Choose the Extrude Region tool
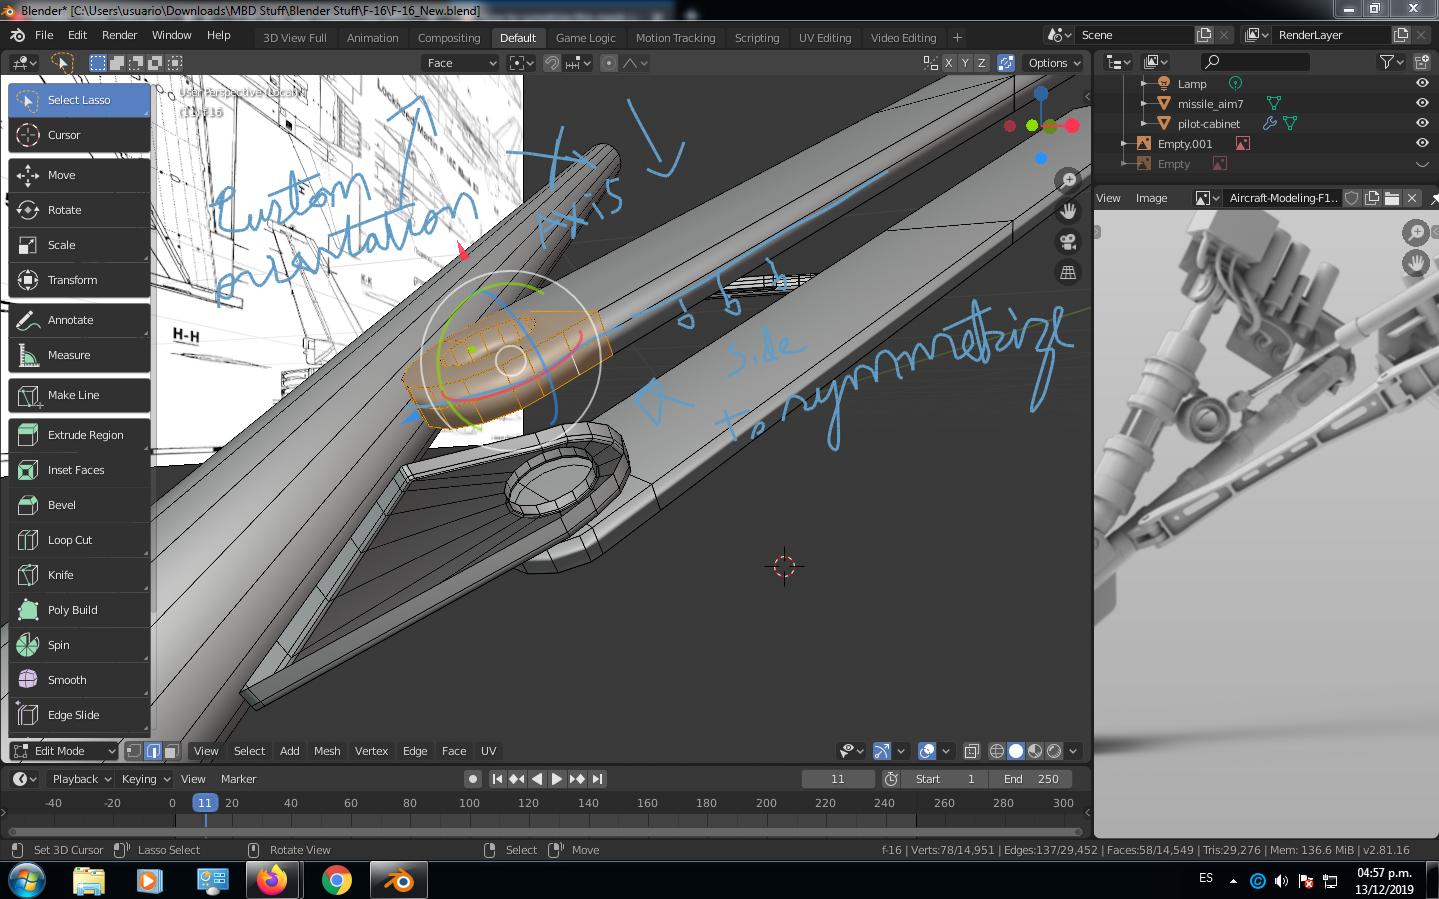 click(x=79, y=435)
